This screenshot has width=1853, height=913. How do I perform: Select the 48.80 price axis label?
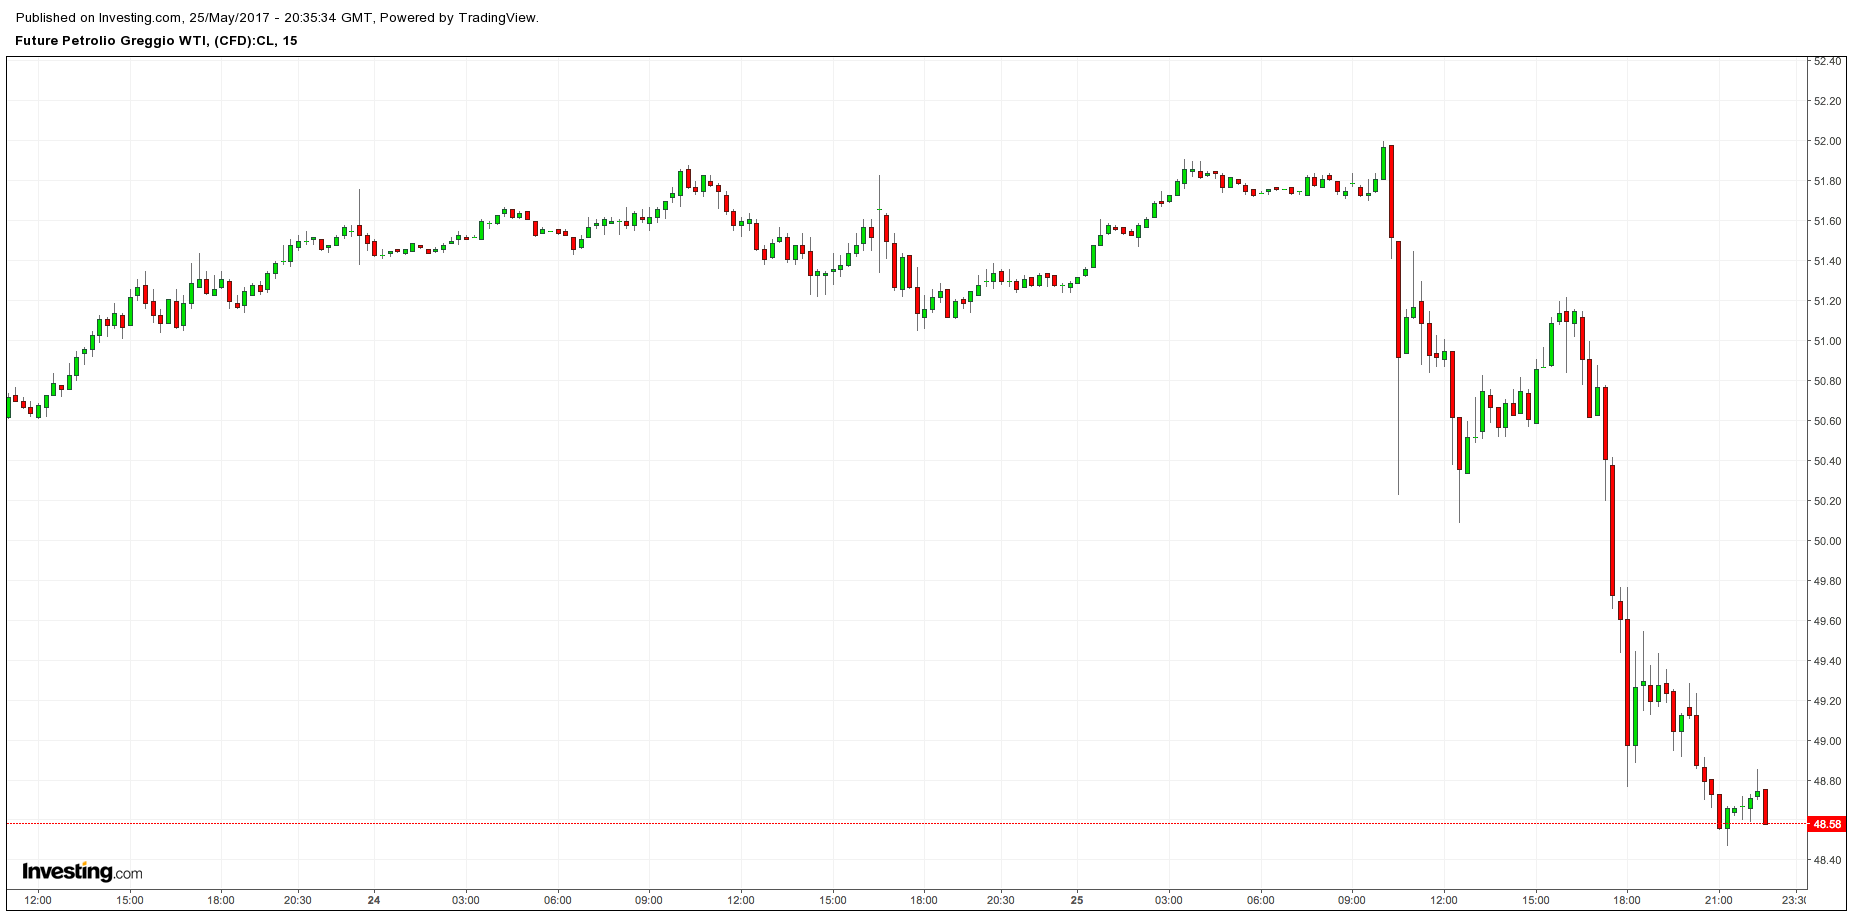tap(1827, 782)
